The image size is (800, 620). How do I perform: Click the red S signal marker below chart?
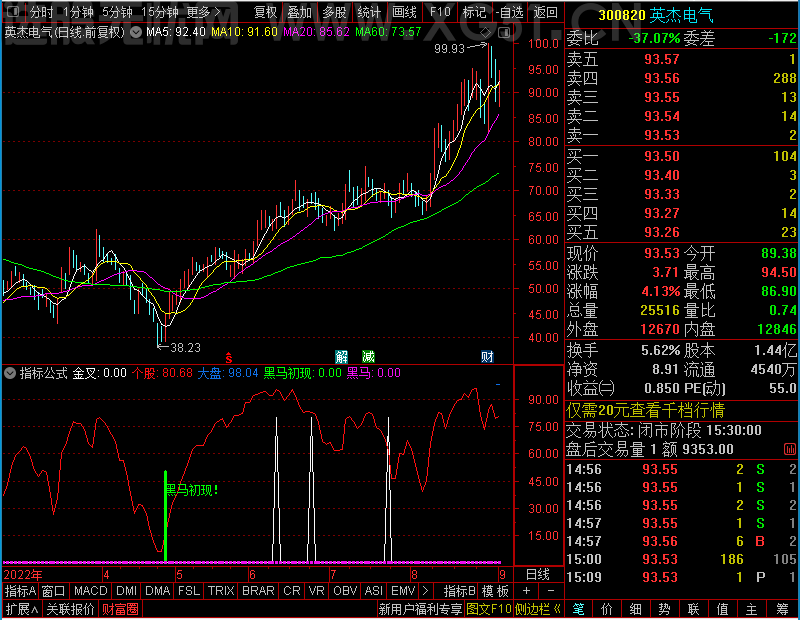pyautogui.click(x=229, y=357)
